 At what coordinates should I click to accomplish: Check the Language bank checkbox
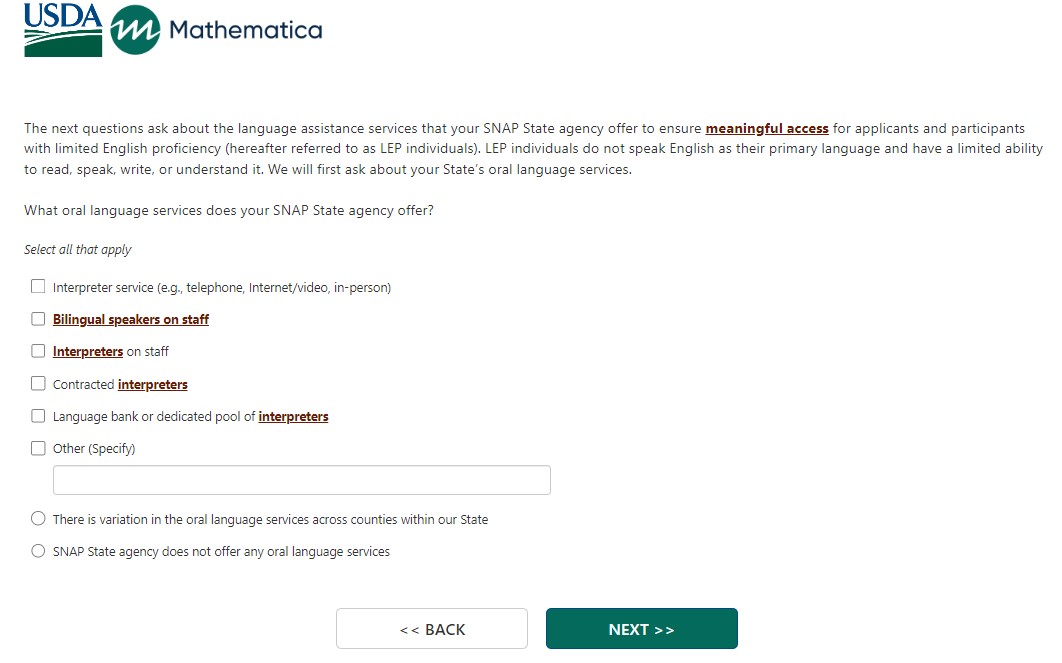(38, 416)
